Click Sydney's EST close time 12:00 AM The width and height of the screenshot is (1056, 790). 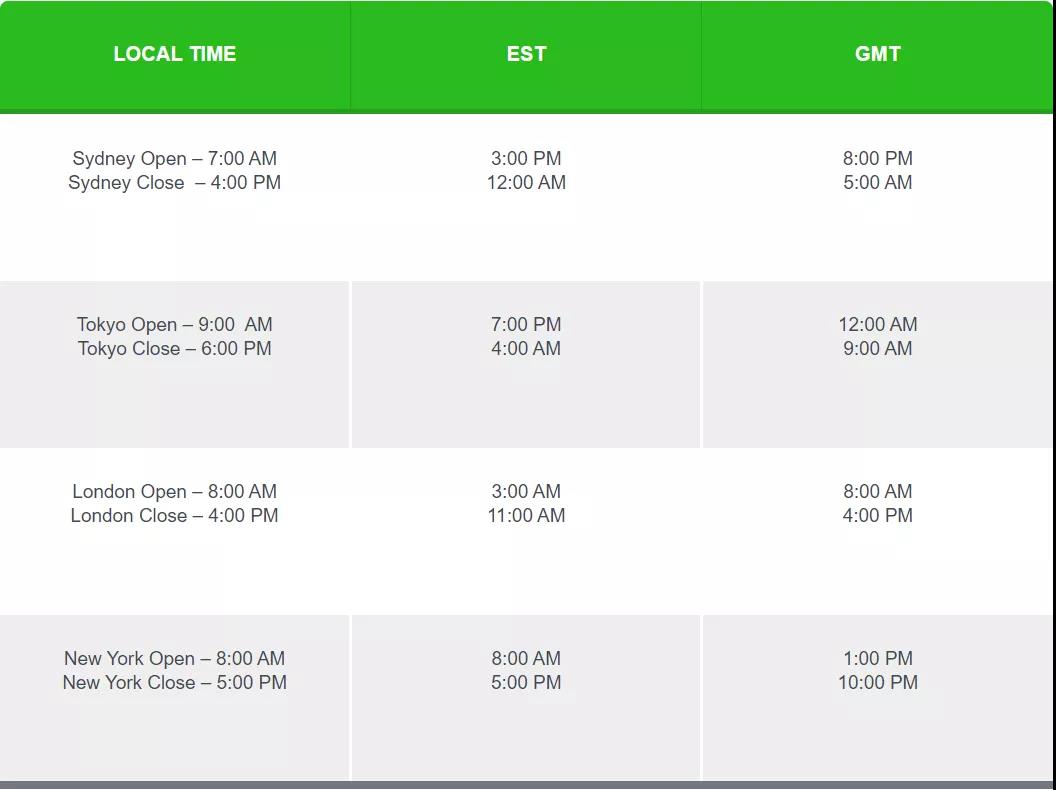(x=526, y=182)
